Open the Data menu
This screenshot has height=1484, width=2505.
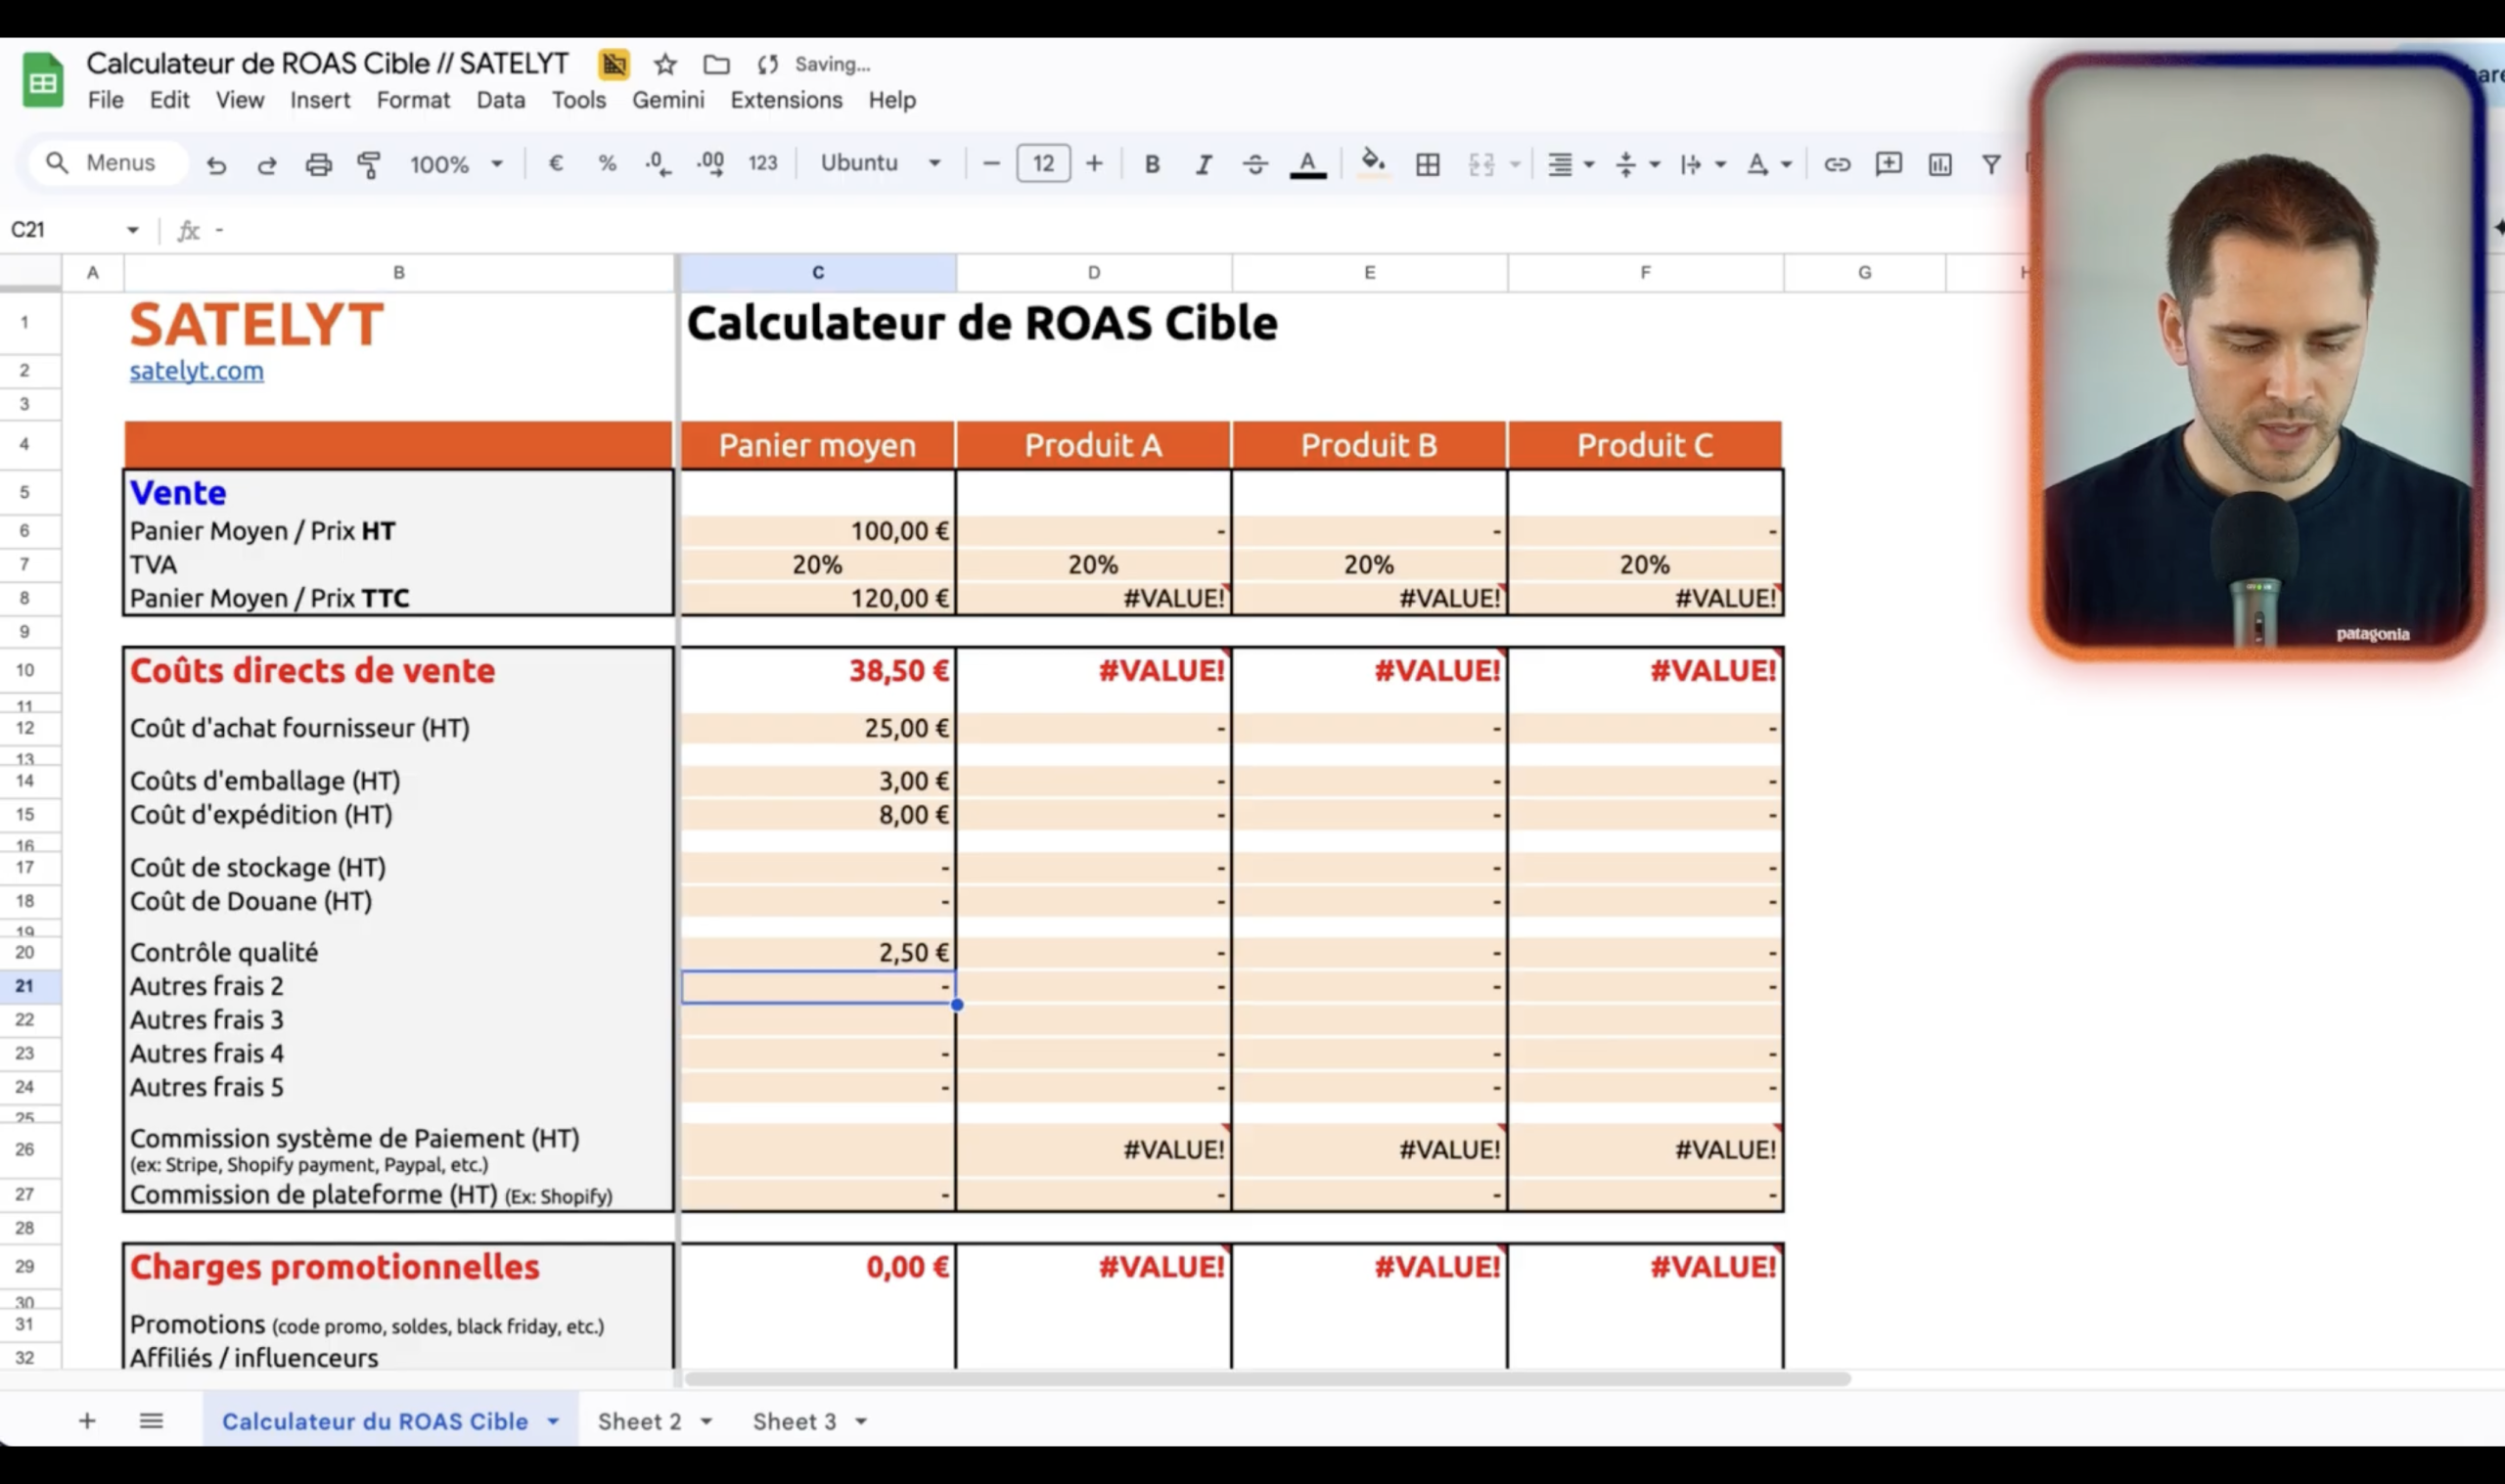coord(500,100)
